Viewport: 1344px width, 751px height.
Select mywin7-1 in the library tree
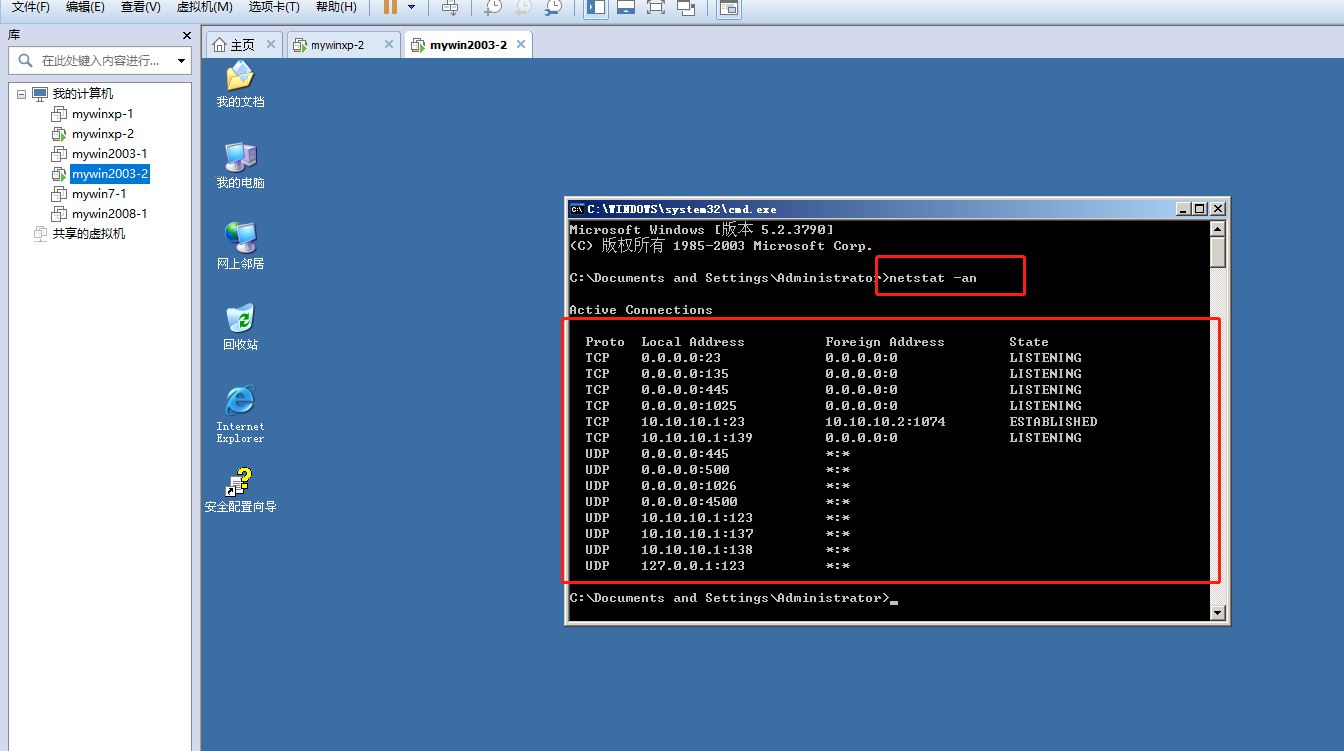click(x=92, y=193)
